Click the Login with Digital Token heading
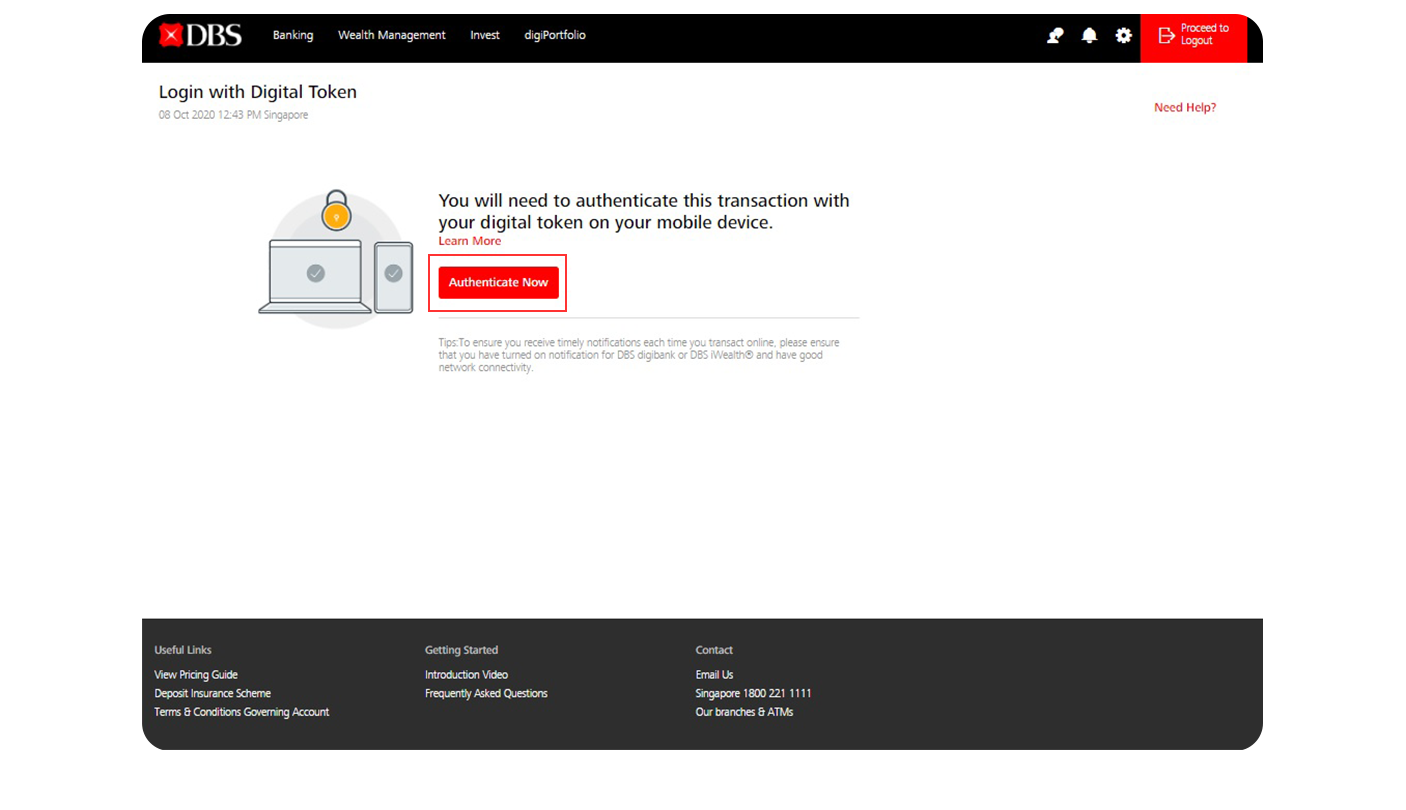 pyautogui.click(x=258, y=92)
